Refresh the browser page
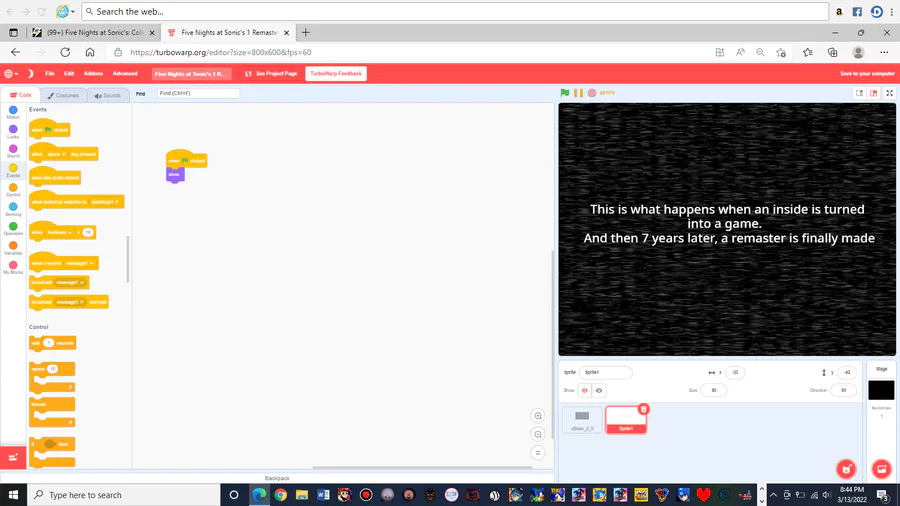The height and width of the screenshot is (506, 900). click(65, 52)
